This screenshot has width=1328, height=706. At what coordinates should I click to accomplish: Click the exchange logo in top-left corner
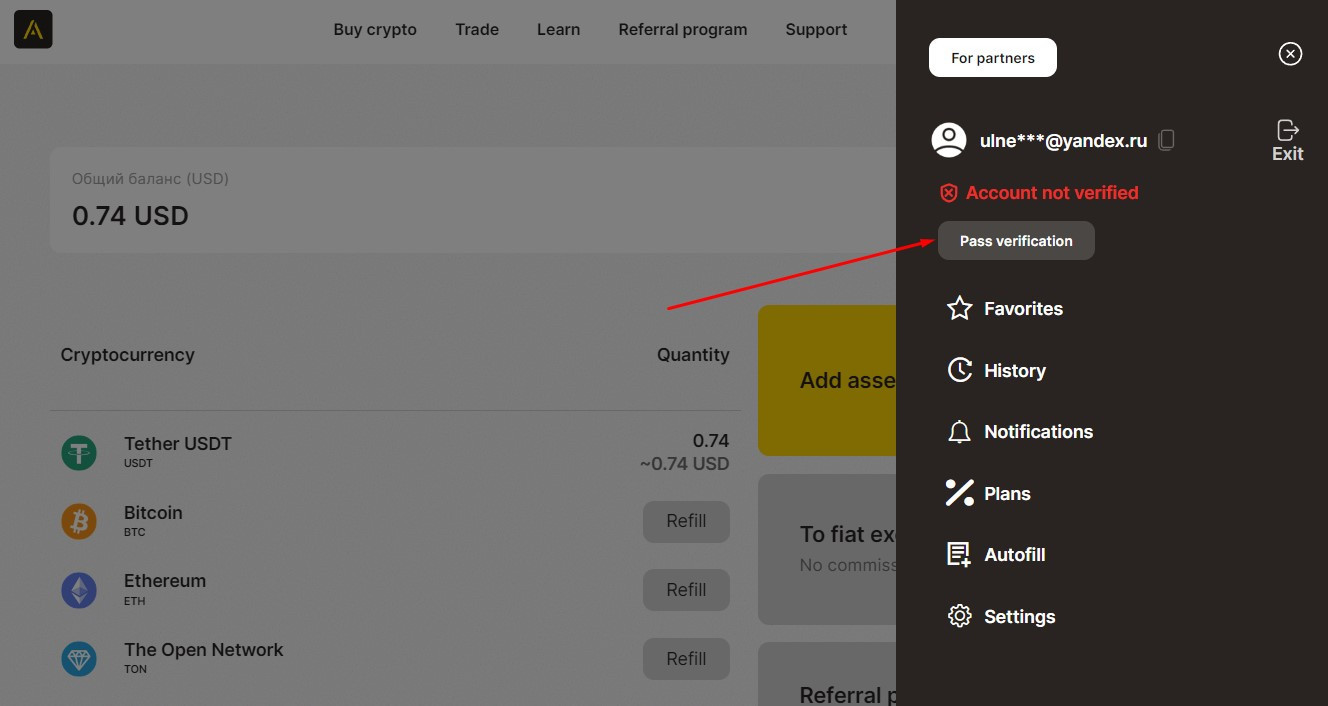coord(33,30)
